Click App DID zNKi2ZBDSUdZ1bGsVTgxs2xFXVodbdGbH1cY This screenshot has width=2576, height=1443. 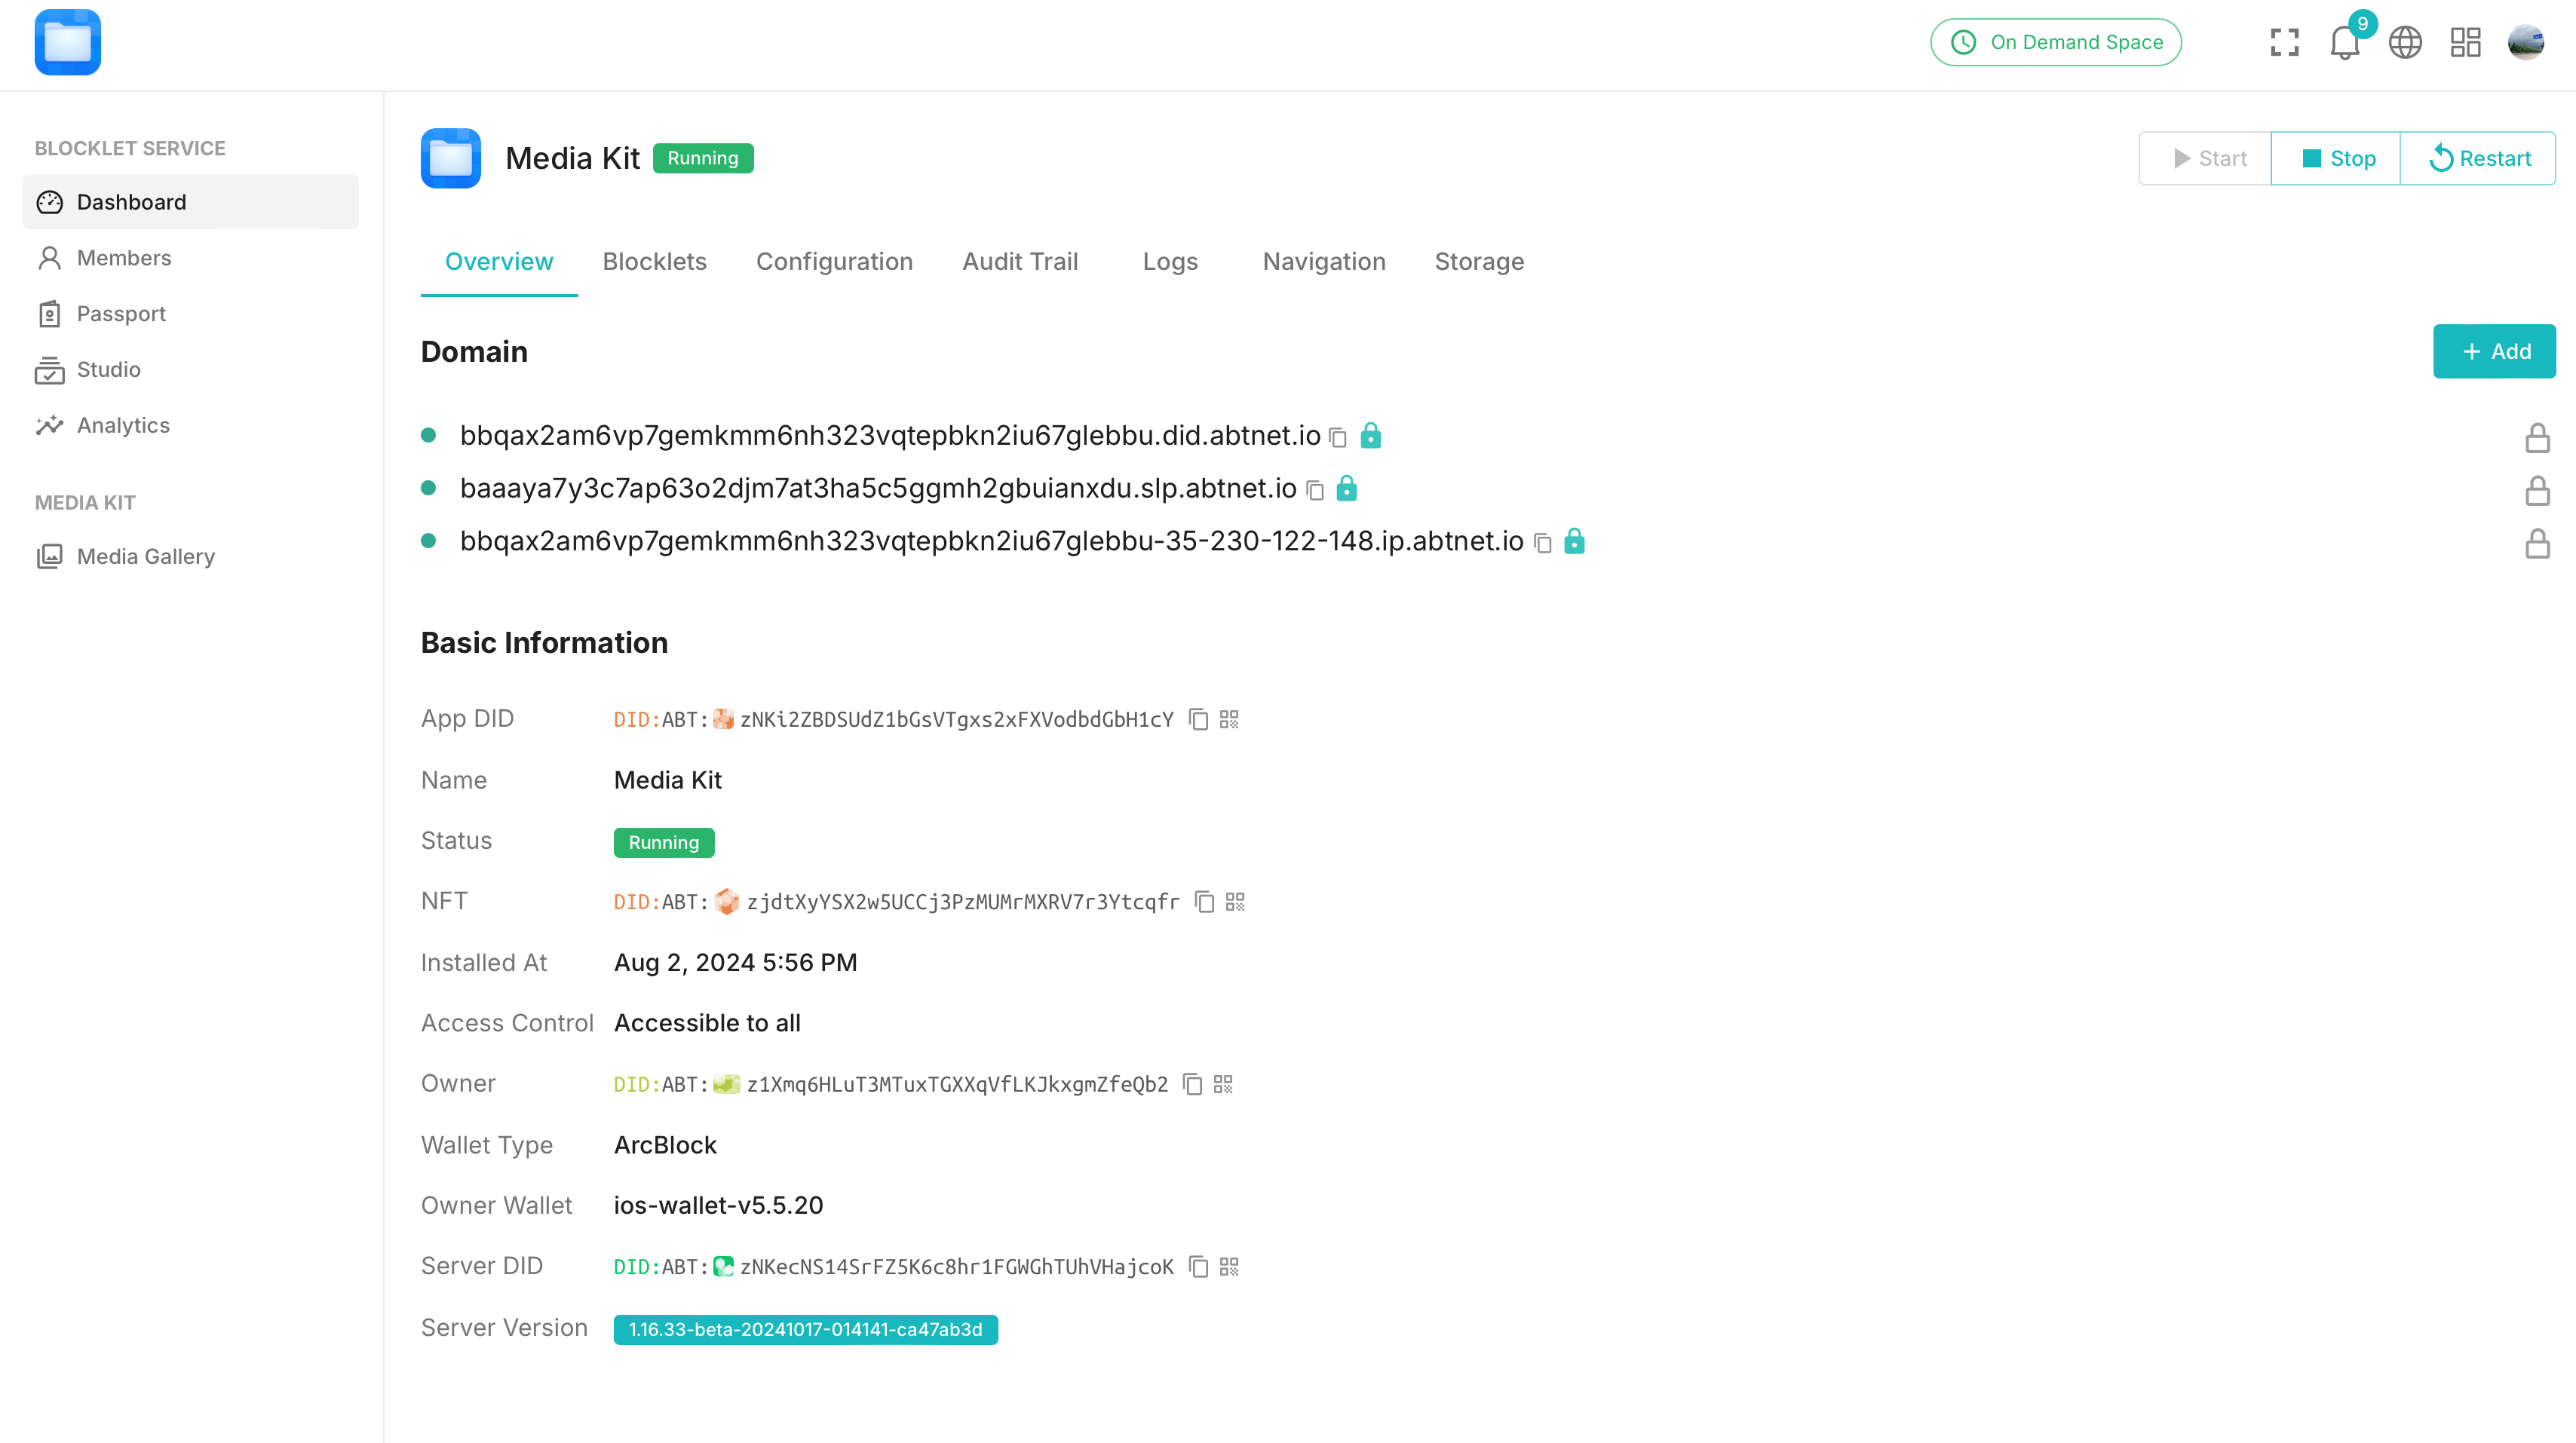tap(957, 719)
